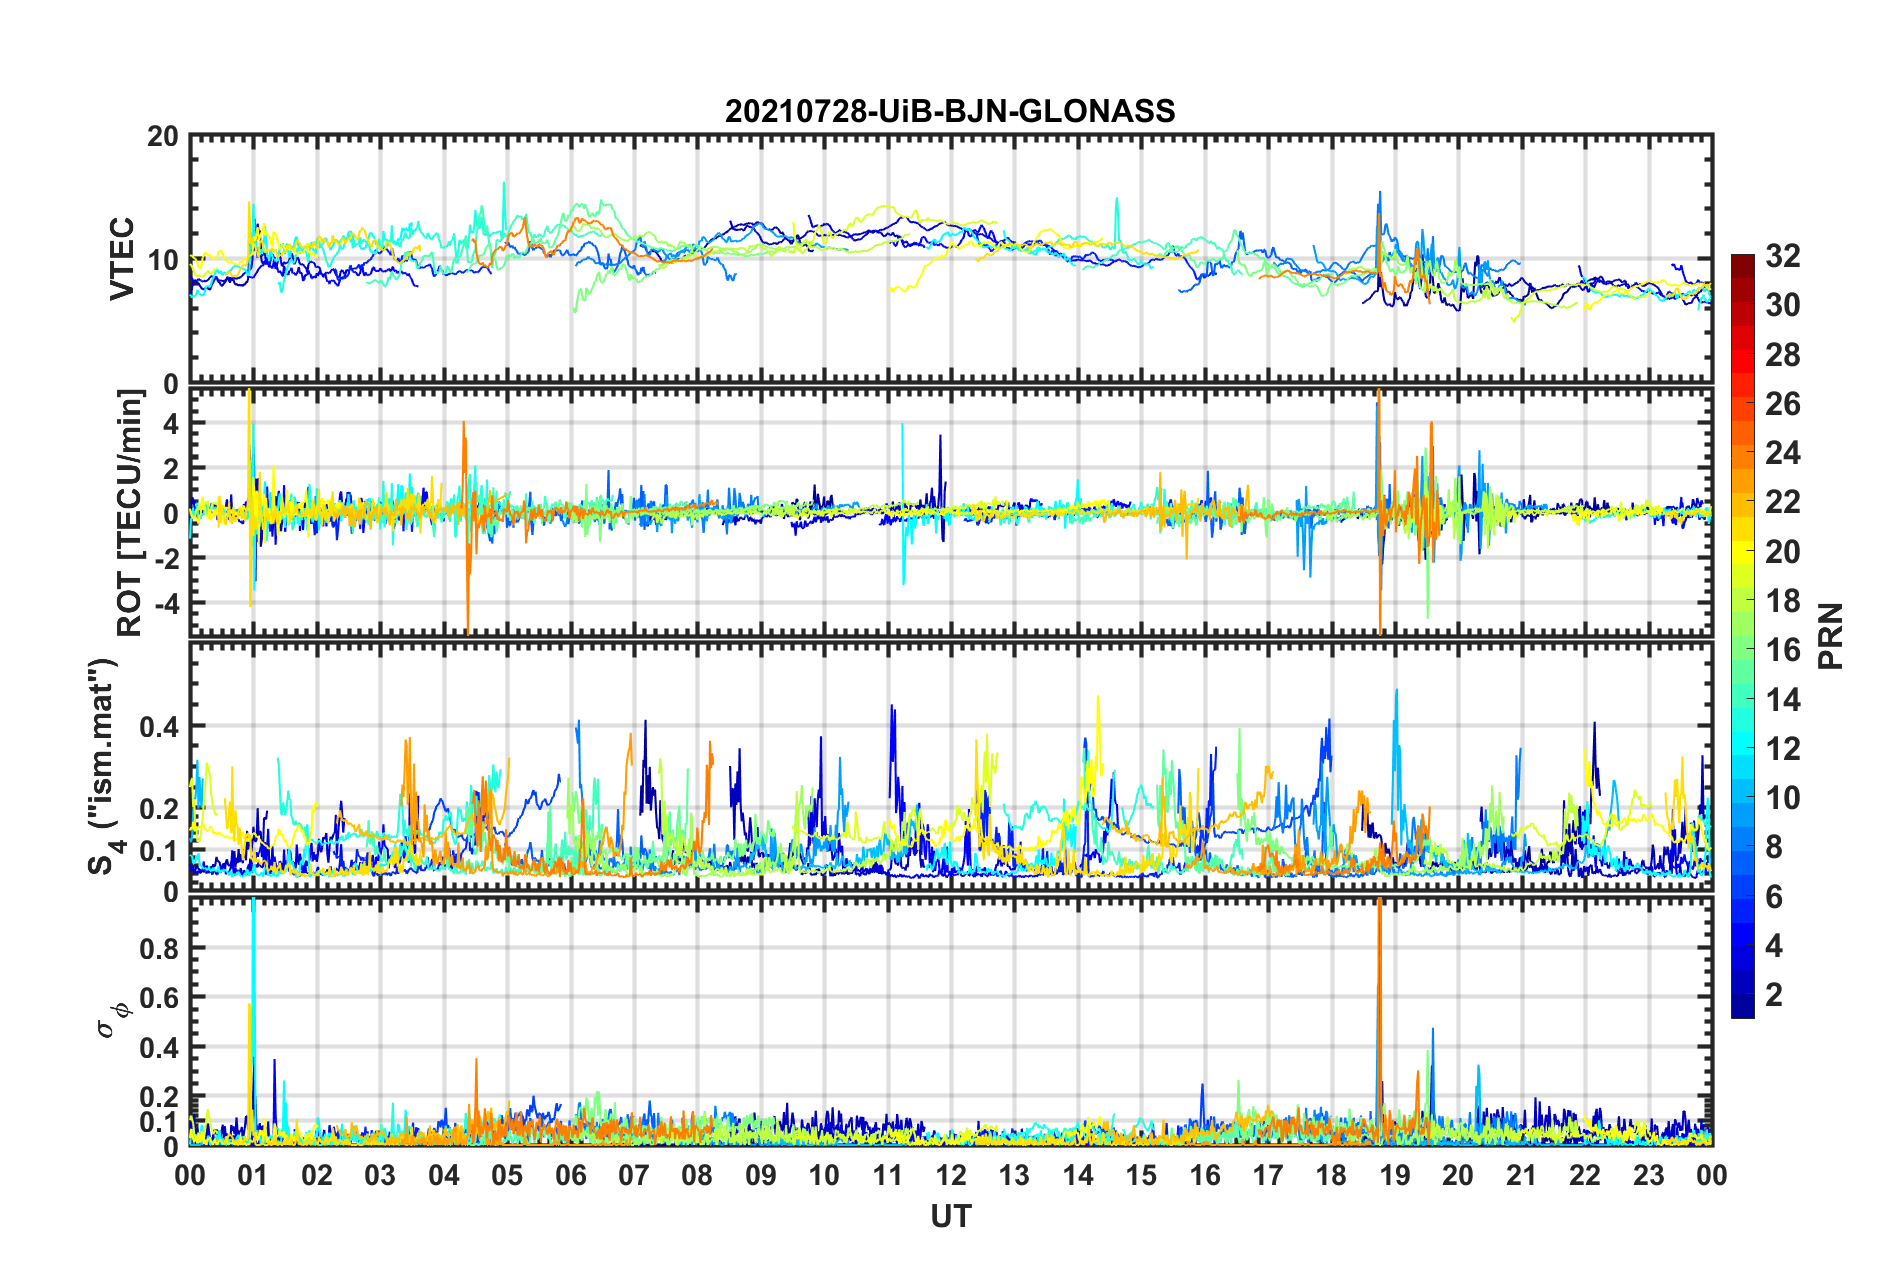Click colorbar tick label 30
The width and height of the screenshot is (1902, 1272).
(1783, 305)
